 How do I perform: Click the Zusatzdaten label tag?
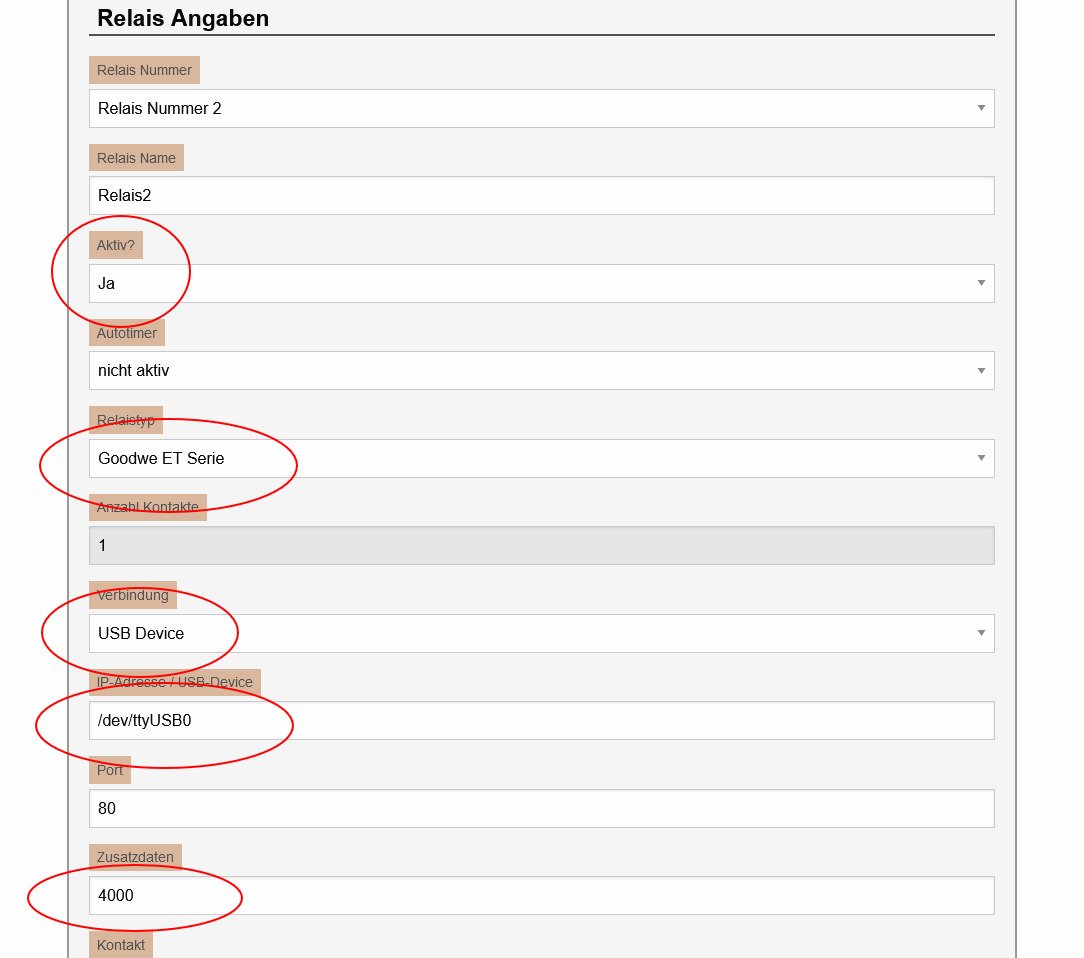[x=135, y=857]
